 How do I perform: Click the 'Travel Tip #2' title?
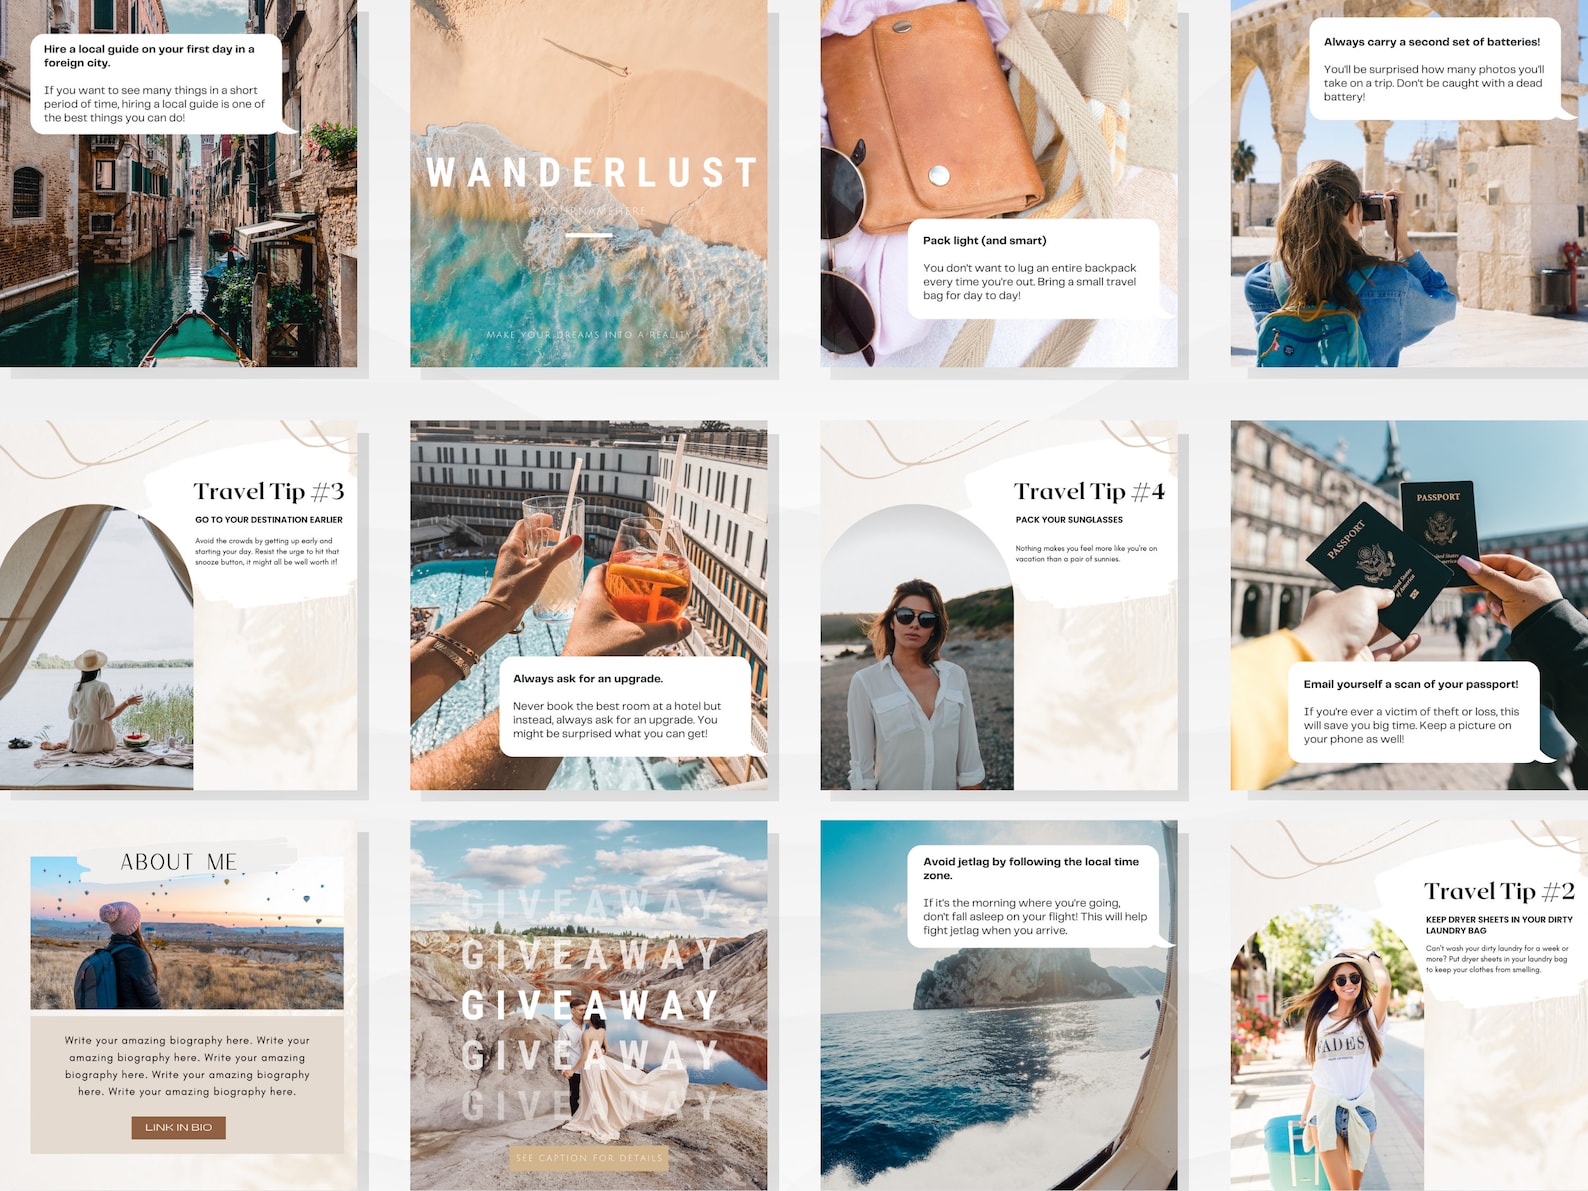(x=1499, y=891)
